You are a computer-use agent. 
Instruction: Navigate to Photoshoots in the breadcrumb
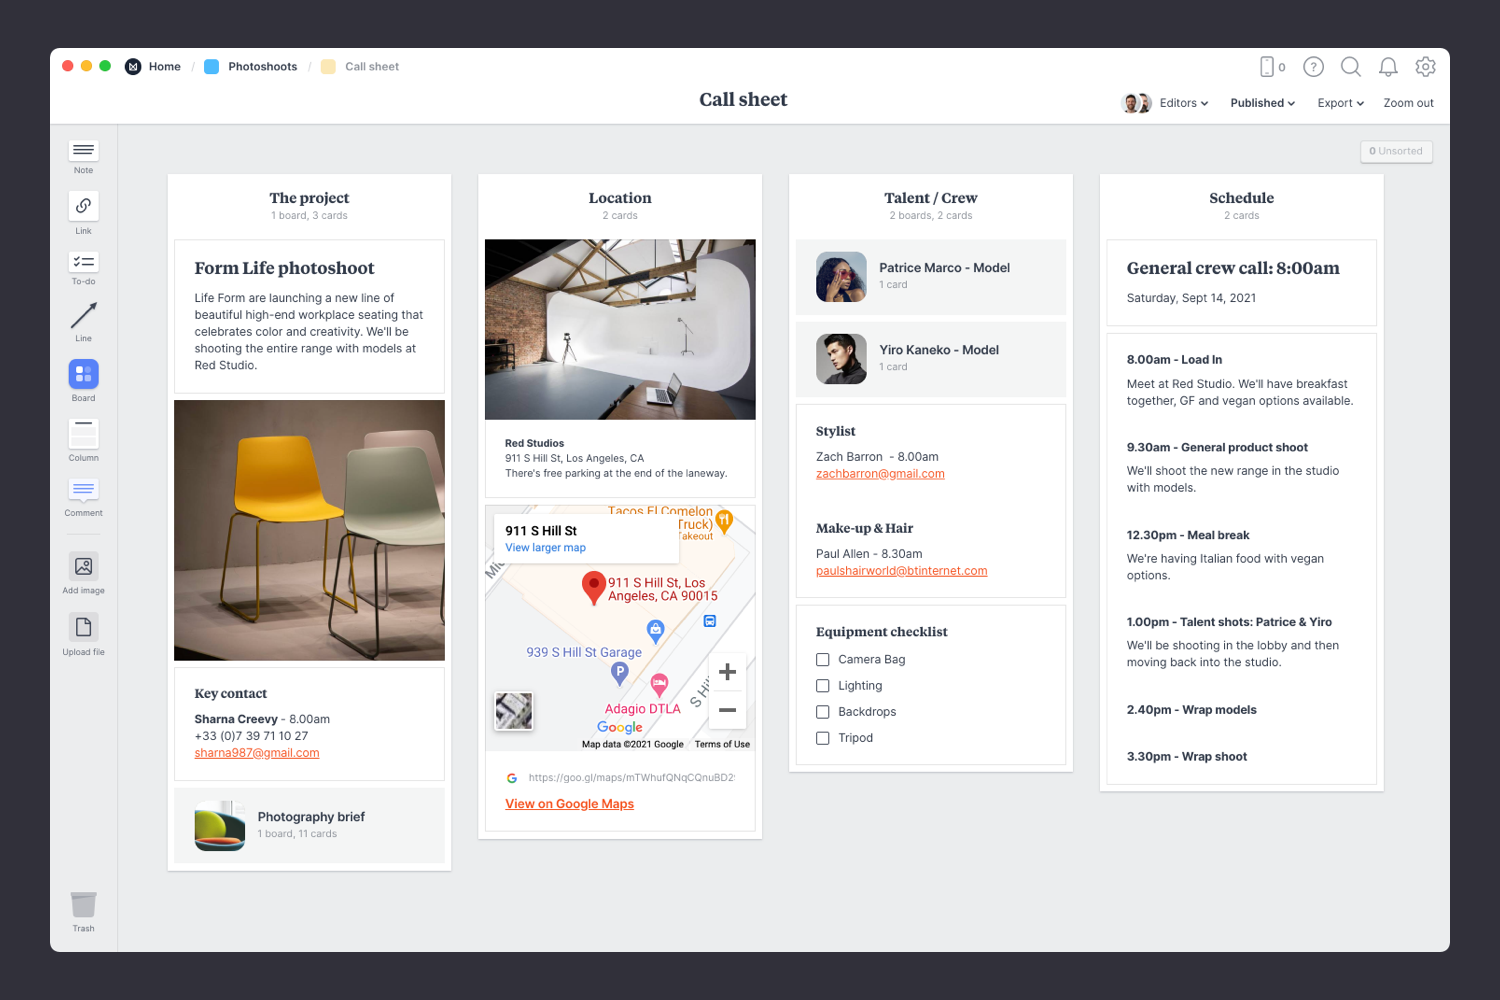click(262, 66)
